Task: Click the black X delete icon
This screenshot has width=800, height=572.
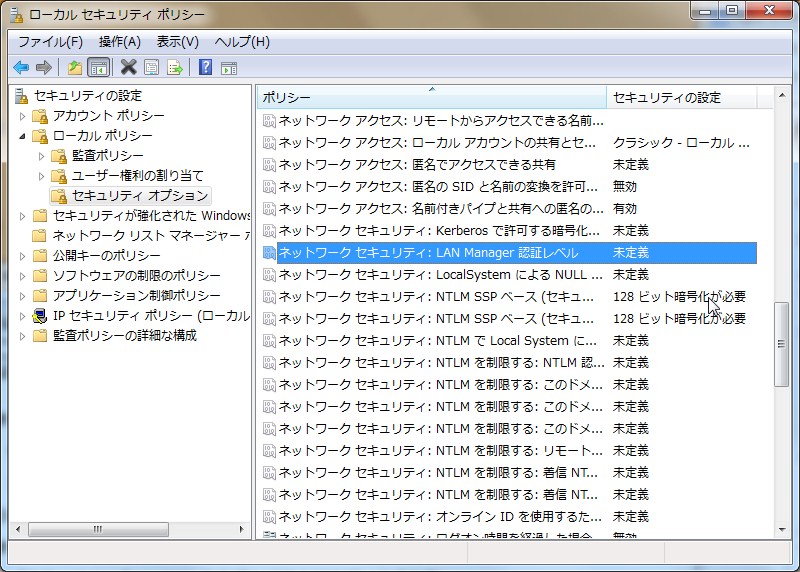Action: coord(129,67)
